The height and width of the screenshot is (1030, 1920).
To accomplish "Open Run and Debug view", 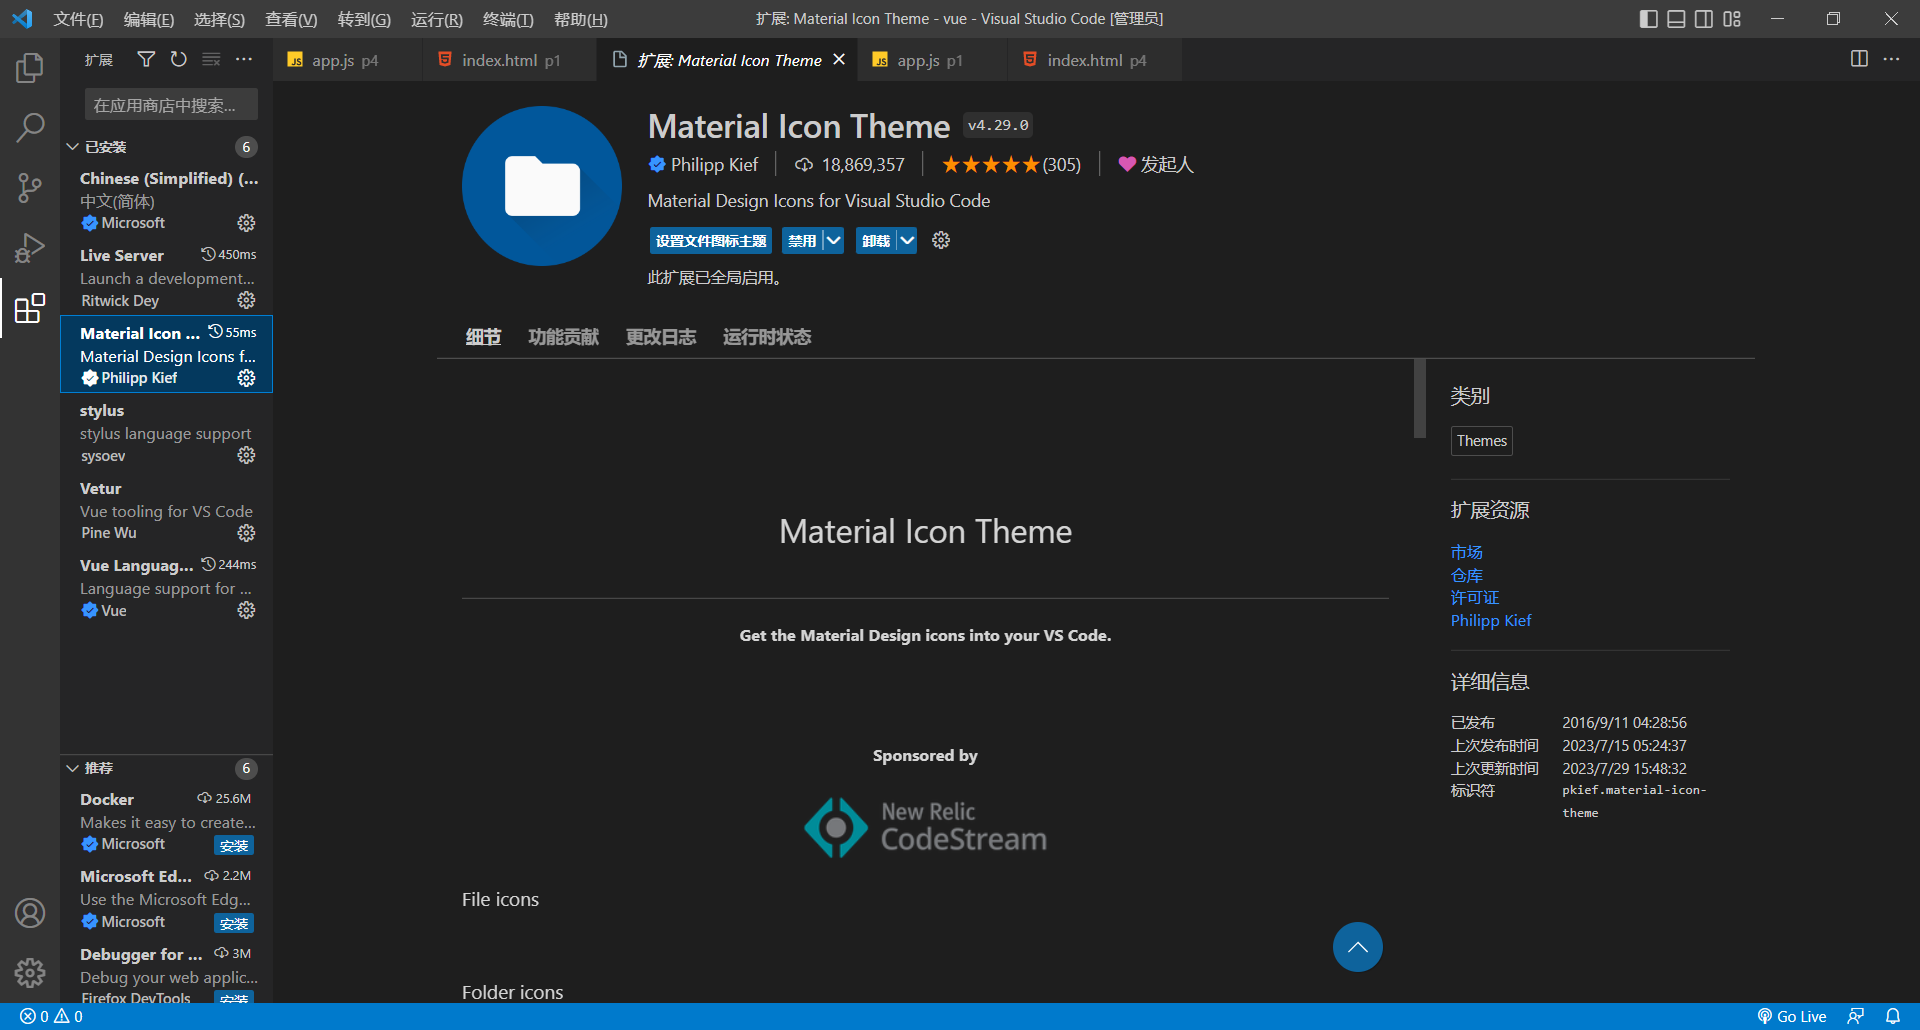I will tap(30, 247).
